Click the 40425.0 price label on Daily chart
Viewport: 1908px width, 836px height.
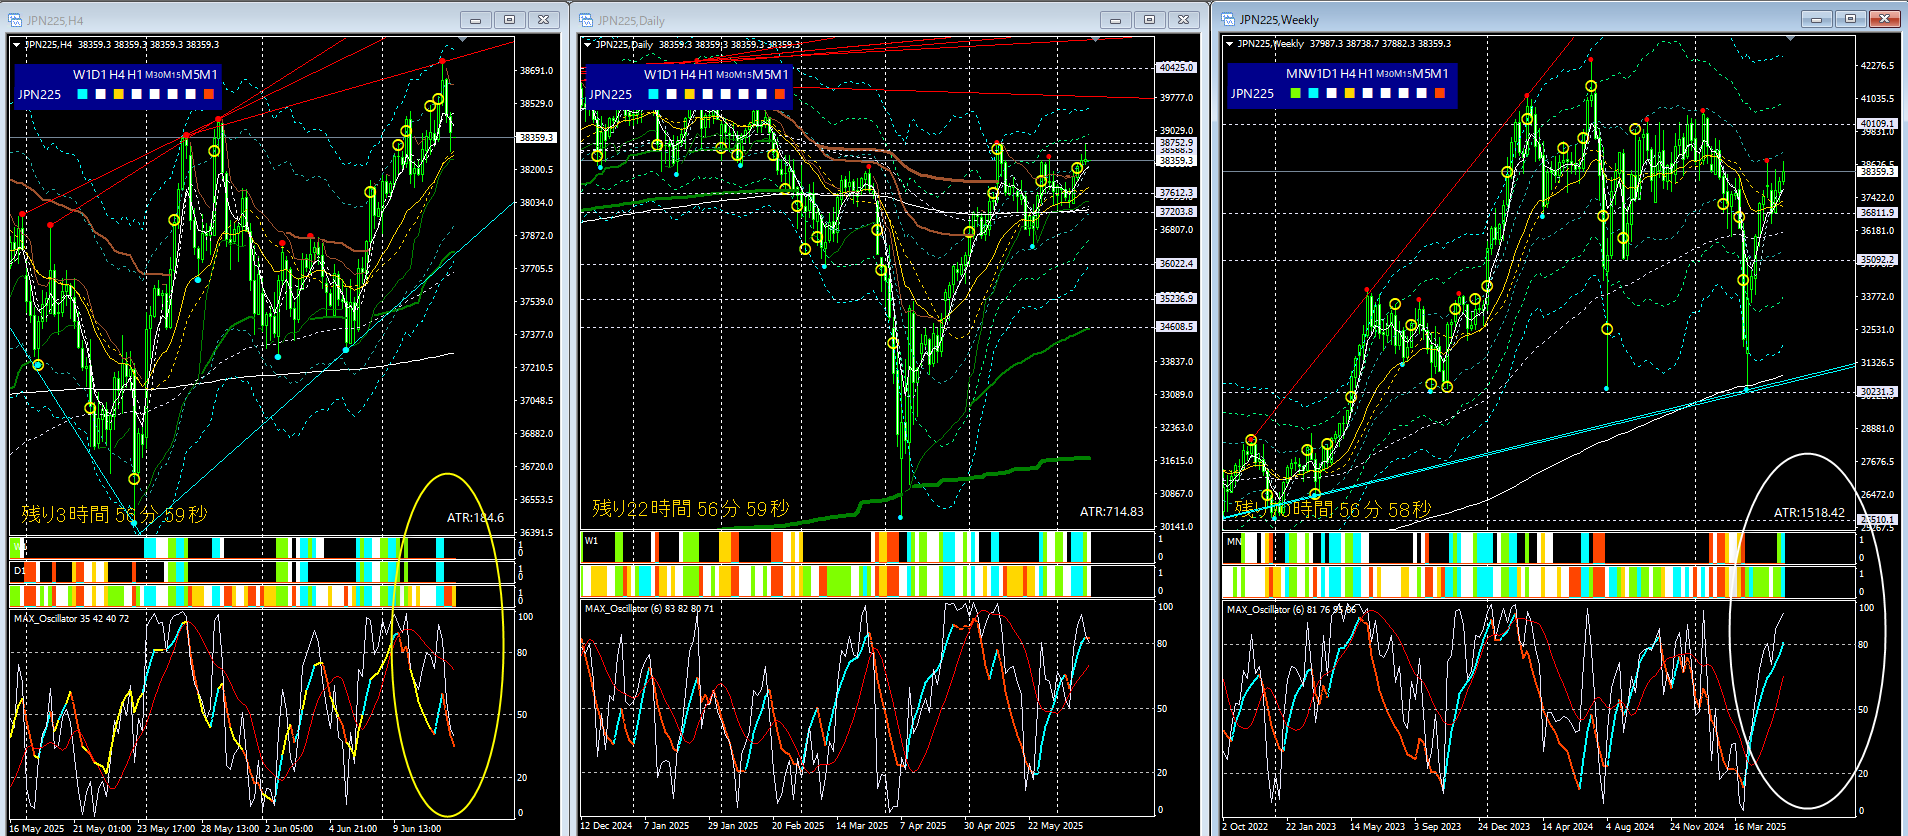click(1176, 67)
